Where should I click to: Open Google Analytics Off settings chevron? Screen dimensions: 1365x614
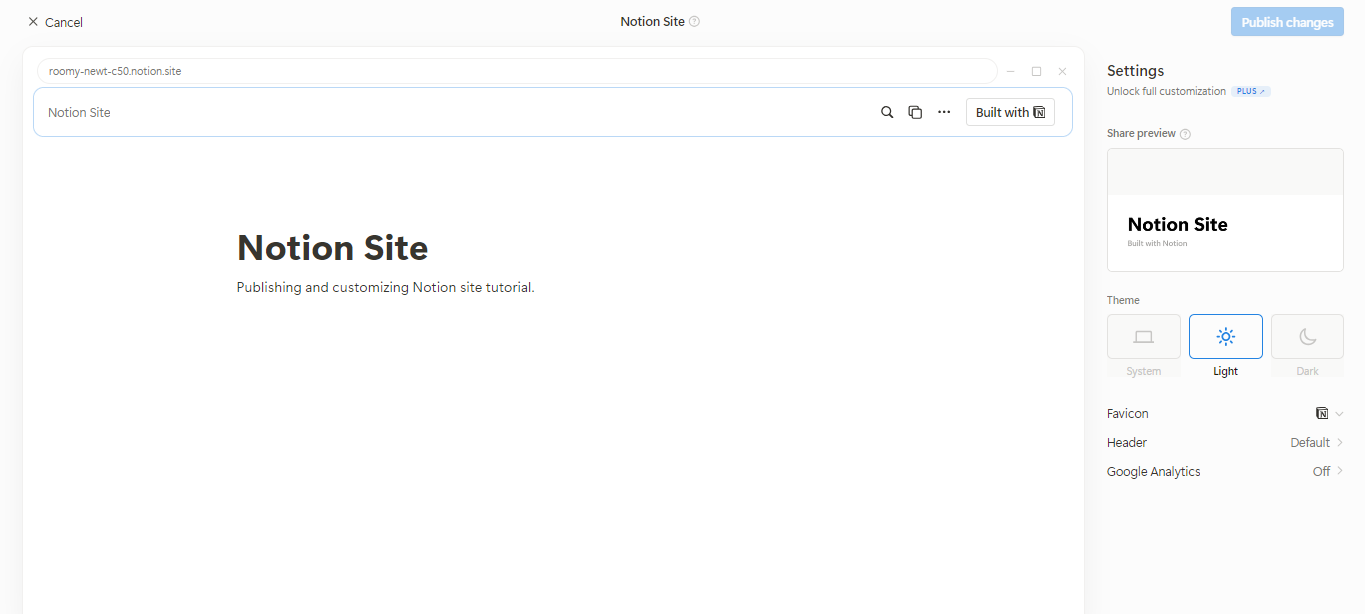(1340, 471)
